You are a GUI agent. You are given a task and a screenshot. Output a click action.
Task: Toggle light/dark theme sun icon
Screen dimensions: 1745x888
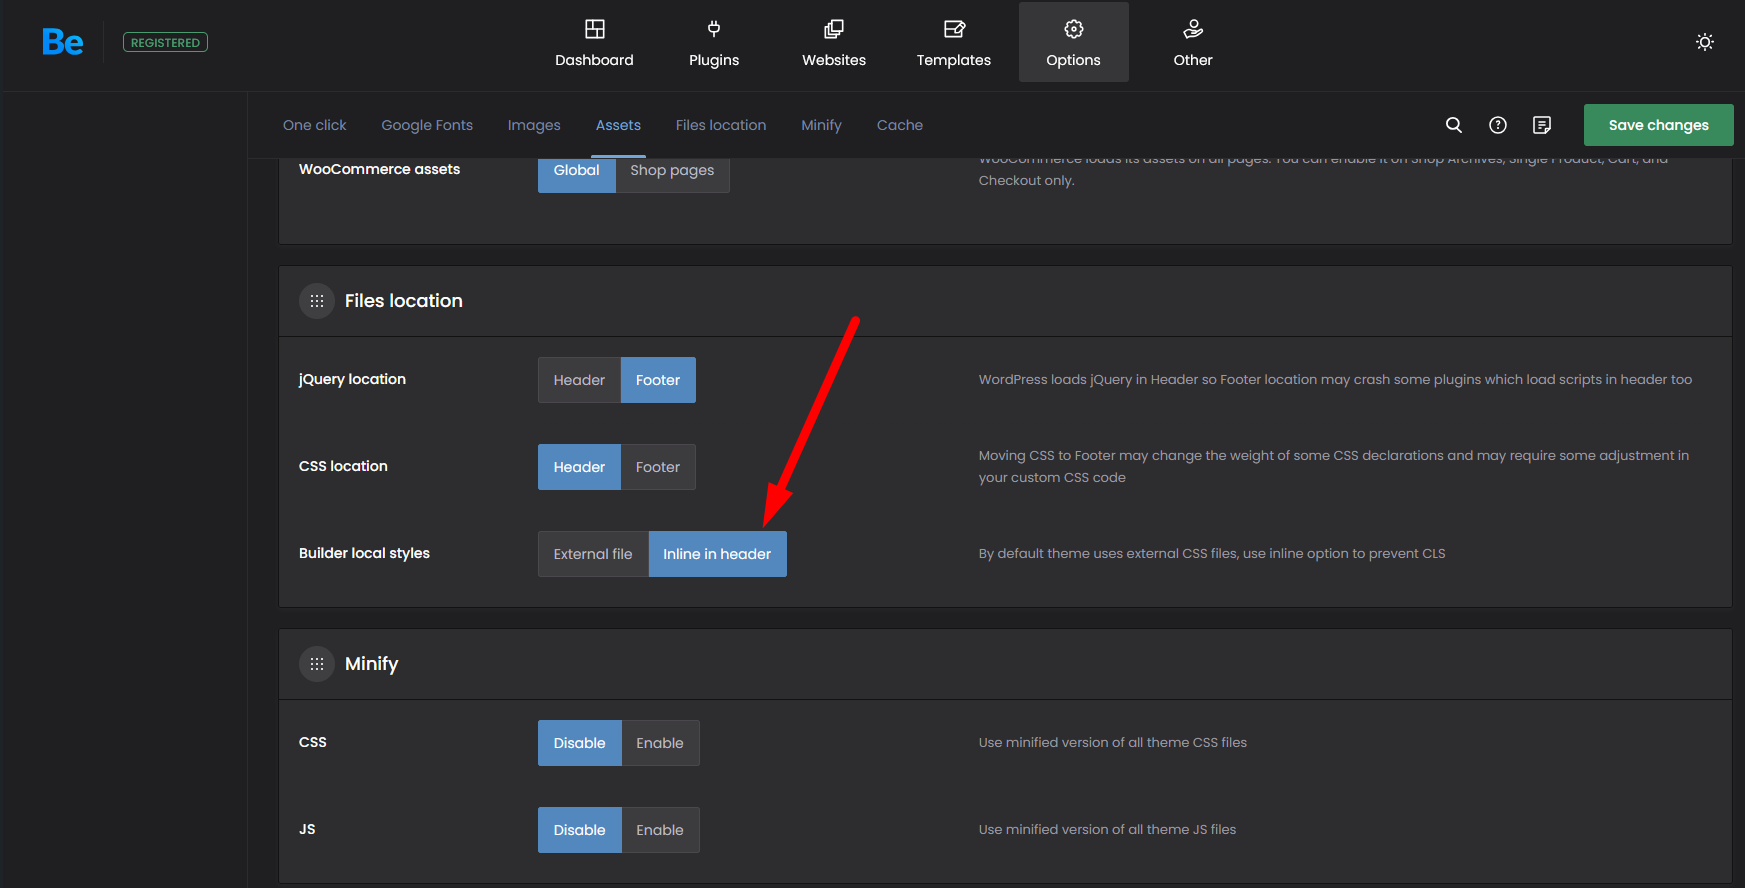(1705, 42)
